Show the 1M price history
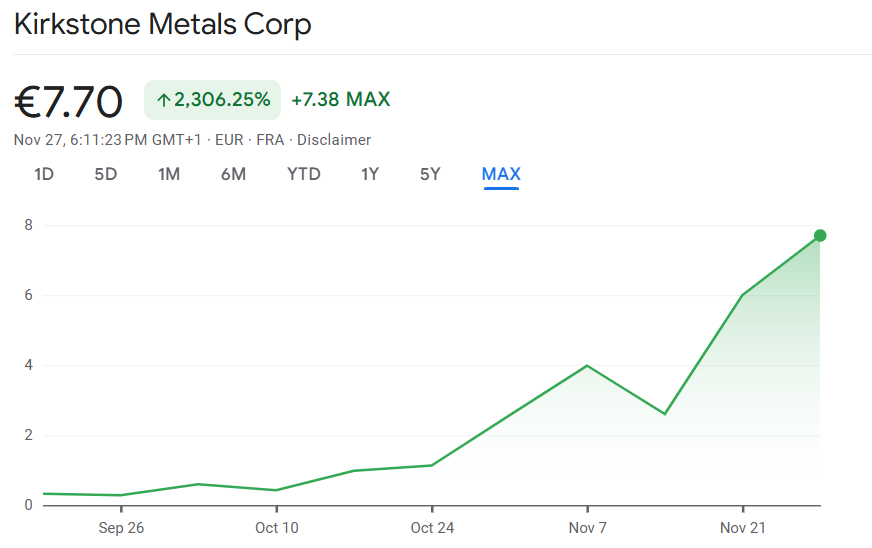872x548 pixels. tap(169, 174)
